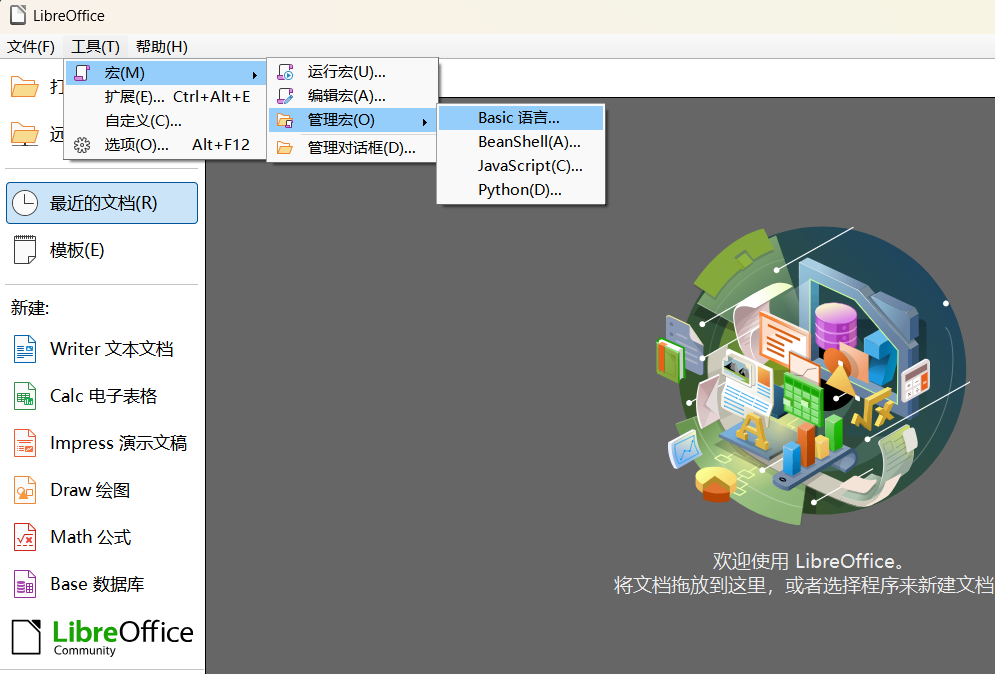
Task: Open the 最近的文档 view
Action: click(101, 202)
